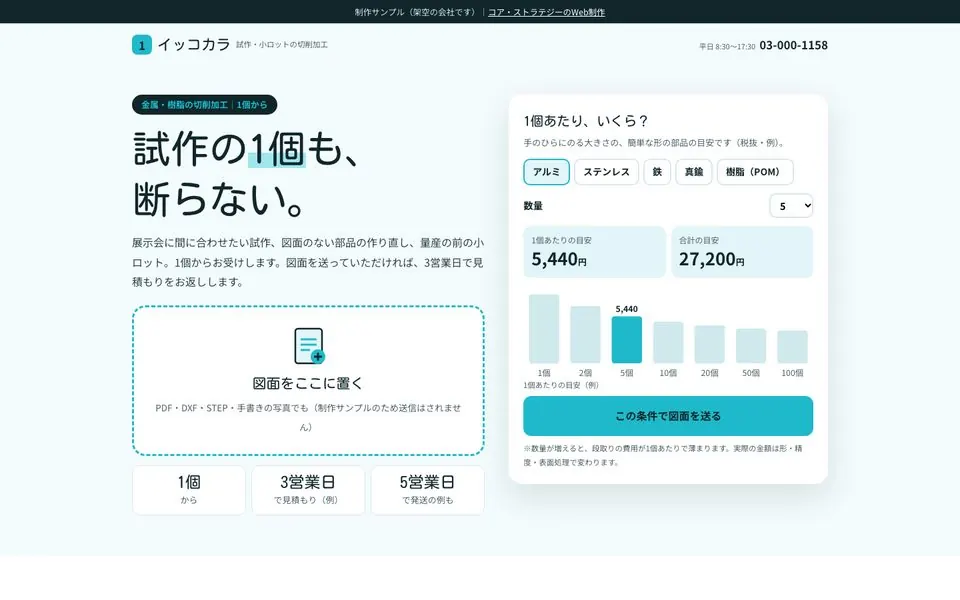Viewport: 960px width, 600px height.
Task: Click the 展示会に間に合わせたい試作 paragraph
Action: [308, 262]
